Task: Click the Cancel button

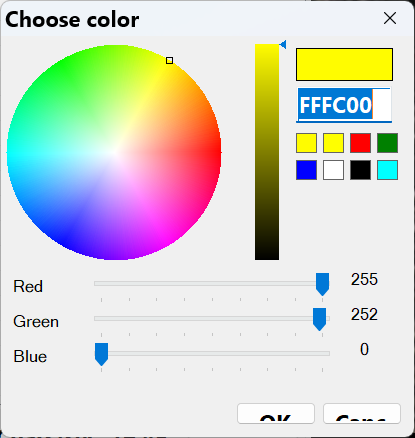Action: (362, 414)
